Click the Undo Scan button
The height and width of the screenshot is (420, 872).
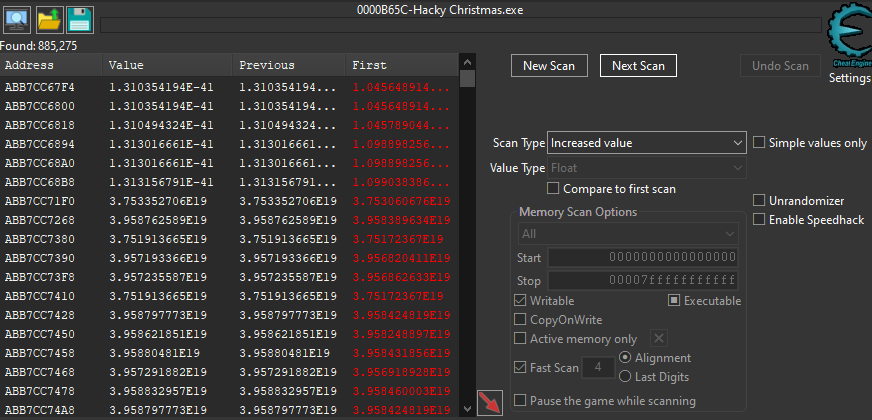click(780, 66)
